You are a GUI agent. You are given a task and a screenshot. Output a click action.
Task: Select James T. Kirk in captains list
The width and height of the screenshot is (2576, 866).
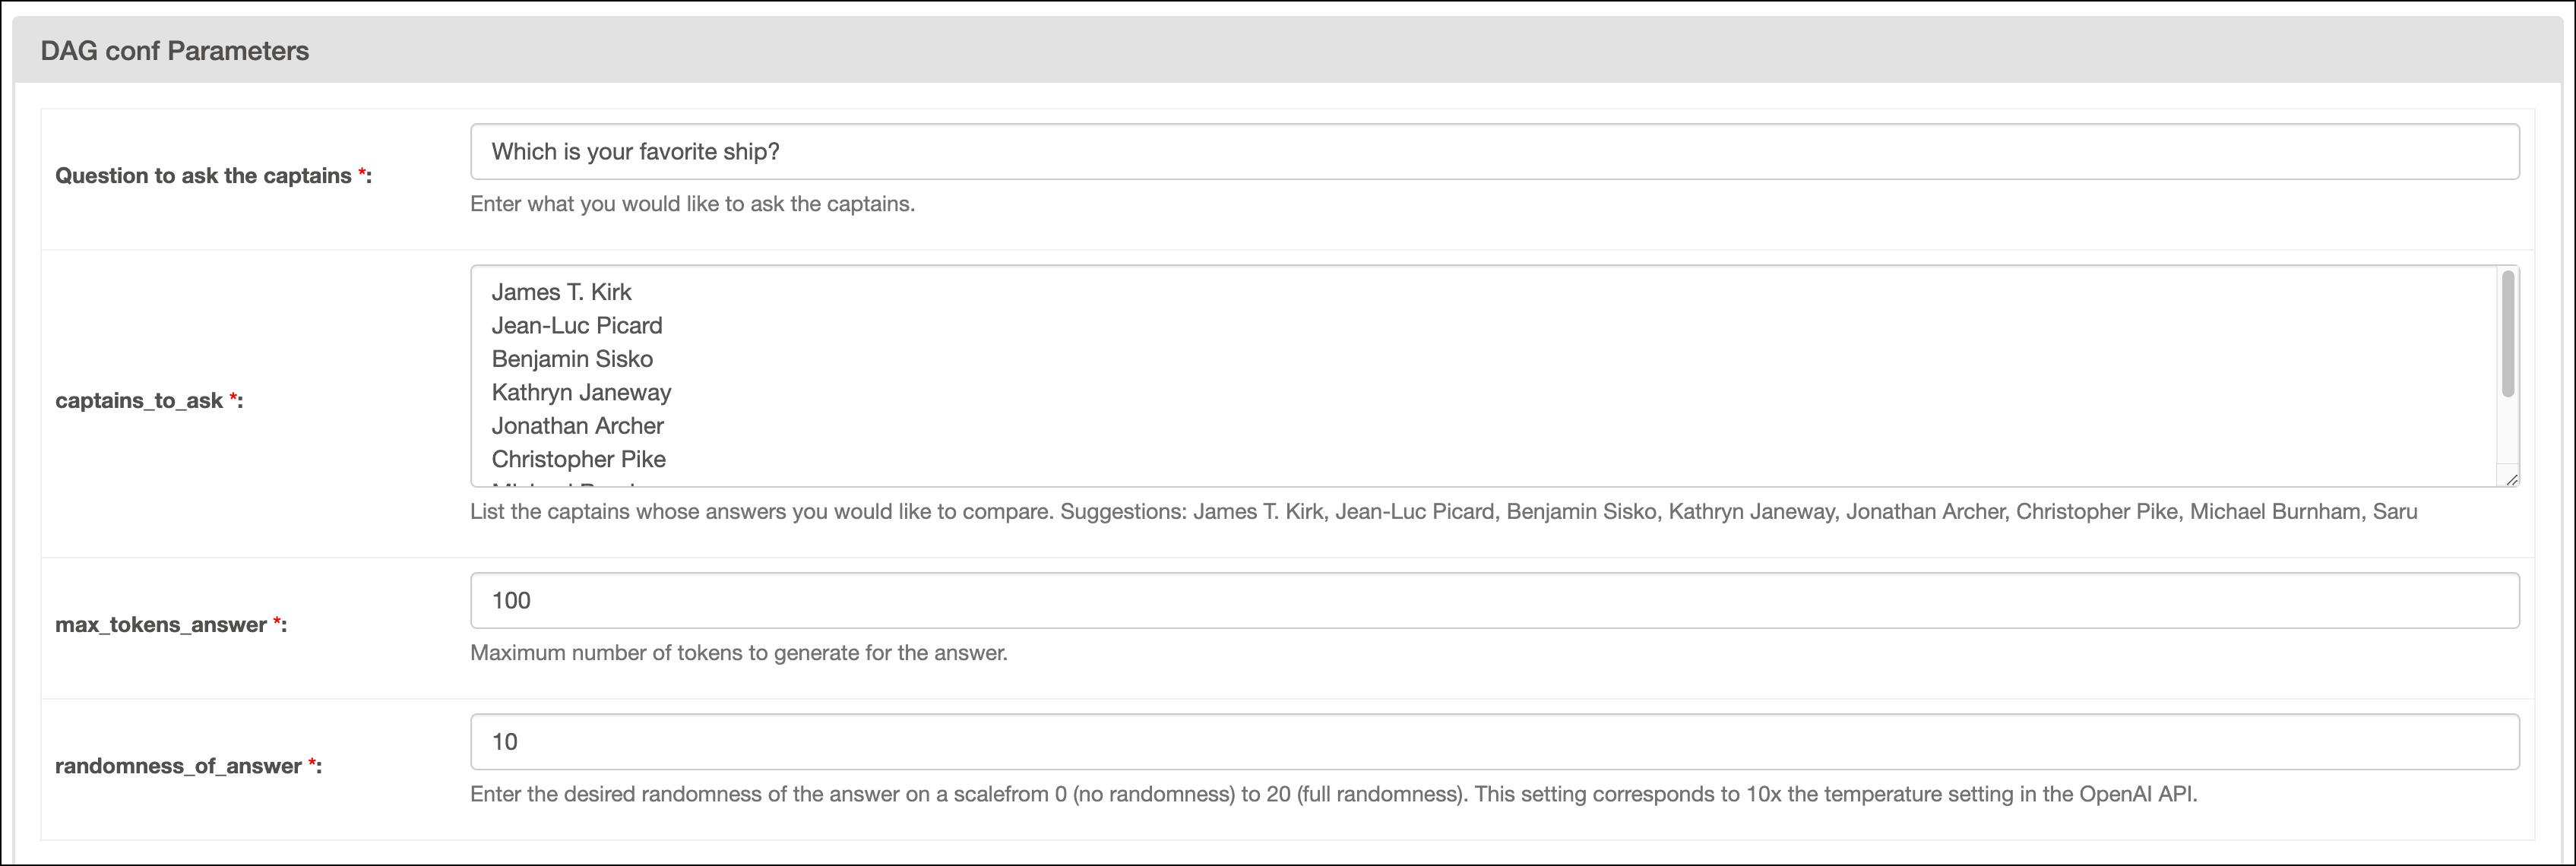(561, 291)
